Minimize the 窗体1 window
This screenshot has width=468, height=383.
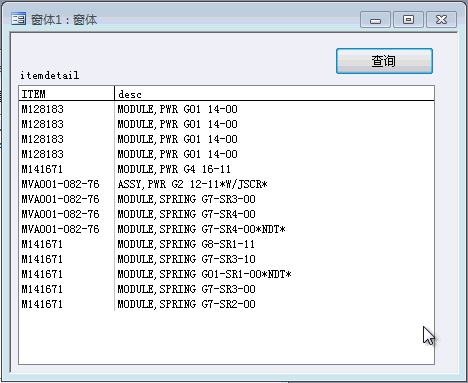pyautogui.click(x=375, y=20)
